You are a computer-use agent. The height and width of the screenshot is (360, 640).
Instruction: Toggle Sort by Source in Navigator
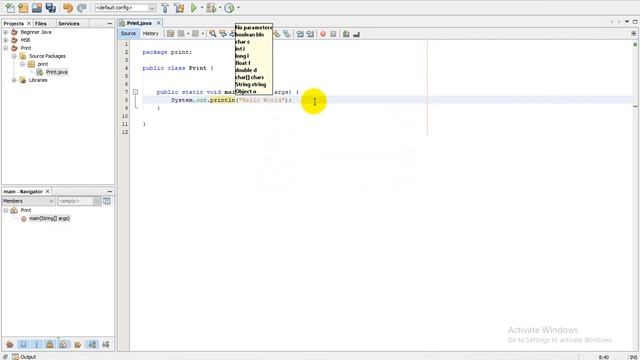tap(106, 344)
